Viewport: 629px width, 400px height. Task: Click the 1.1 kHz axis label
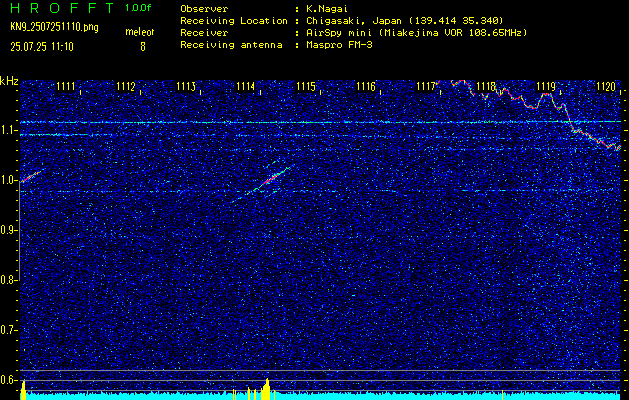(8, 130)
